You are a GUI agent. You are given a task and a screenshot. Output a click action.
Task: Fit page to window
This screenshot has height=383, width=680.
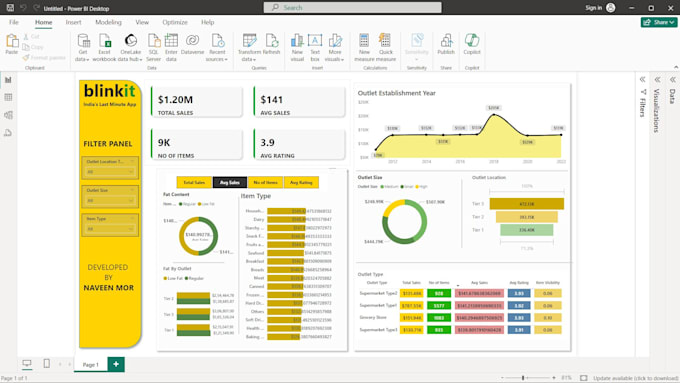coord(584,378)
